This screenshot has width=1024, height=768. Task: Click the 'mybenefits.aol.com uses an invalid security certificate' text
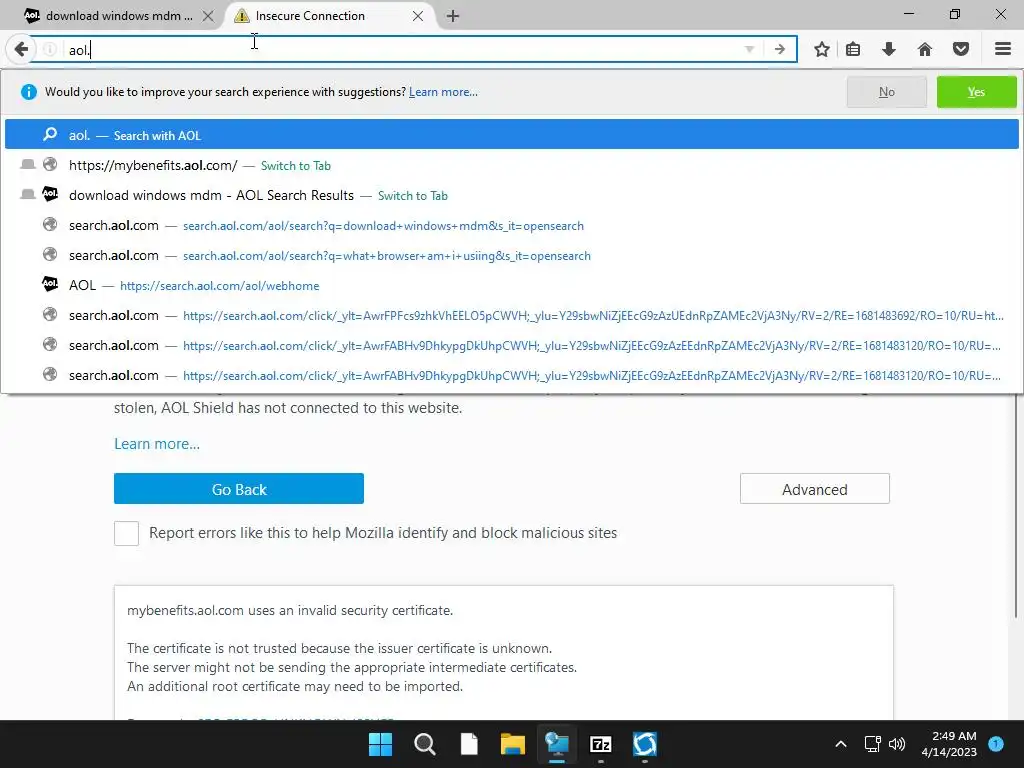pos(290,611)
